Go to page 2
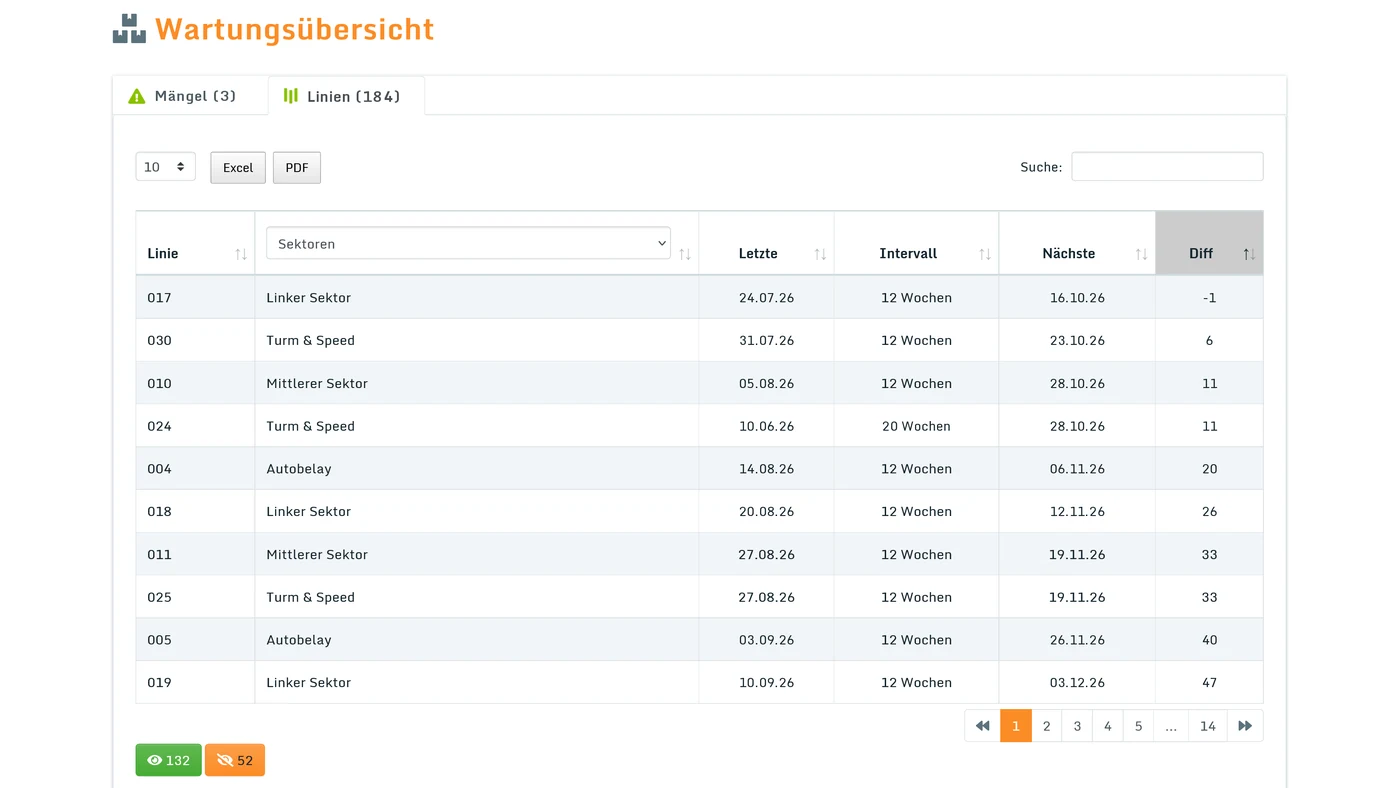This screenshot has height=788, width=1400. point(1047,726)
